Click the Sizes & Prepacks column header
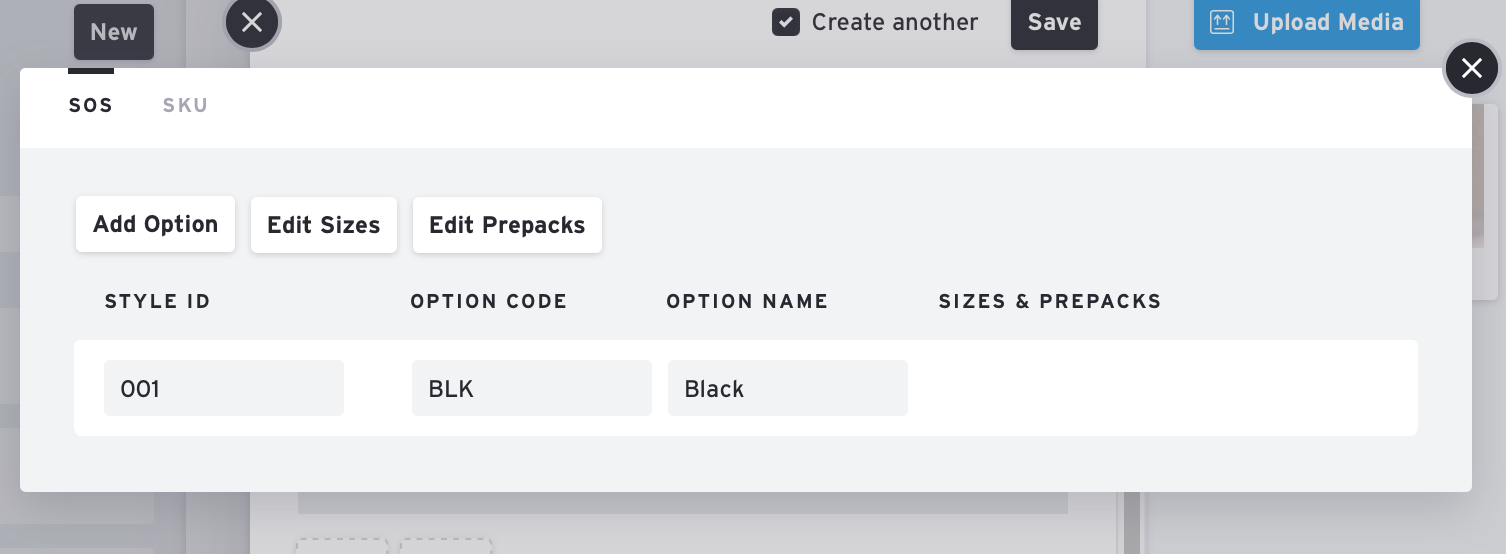Image resolution: width=1506 pixels, height=554 pixels. click(1049, 301)
